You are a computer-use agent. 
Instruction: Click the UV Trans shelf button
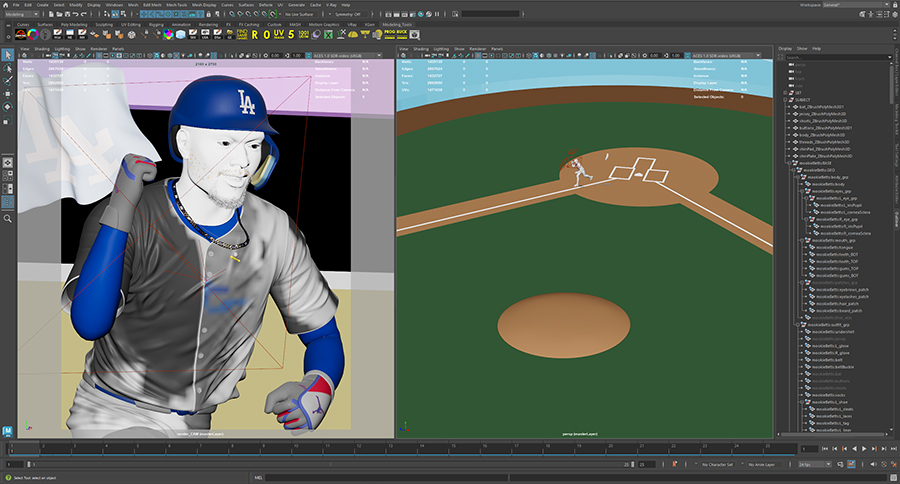point(278,34)
